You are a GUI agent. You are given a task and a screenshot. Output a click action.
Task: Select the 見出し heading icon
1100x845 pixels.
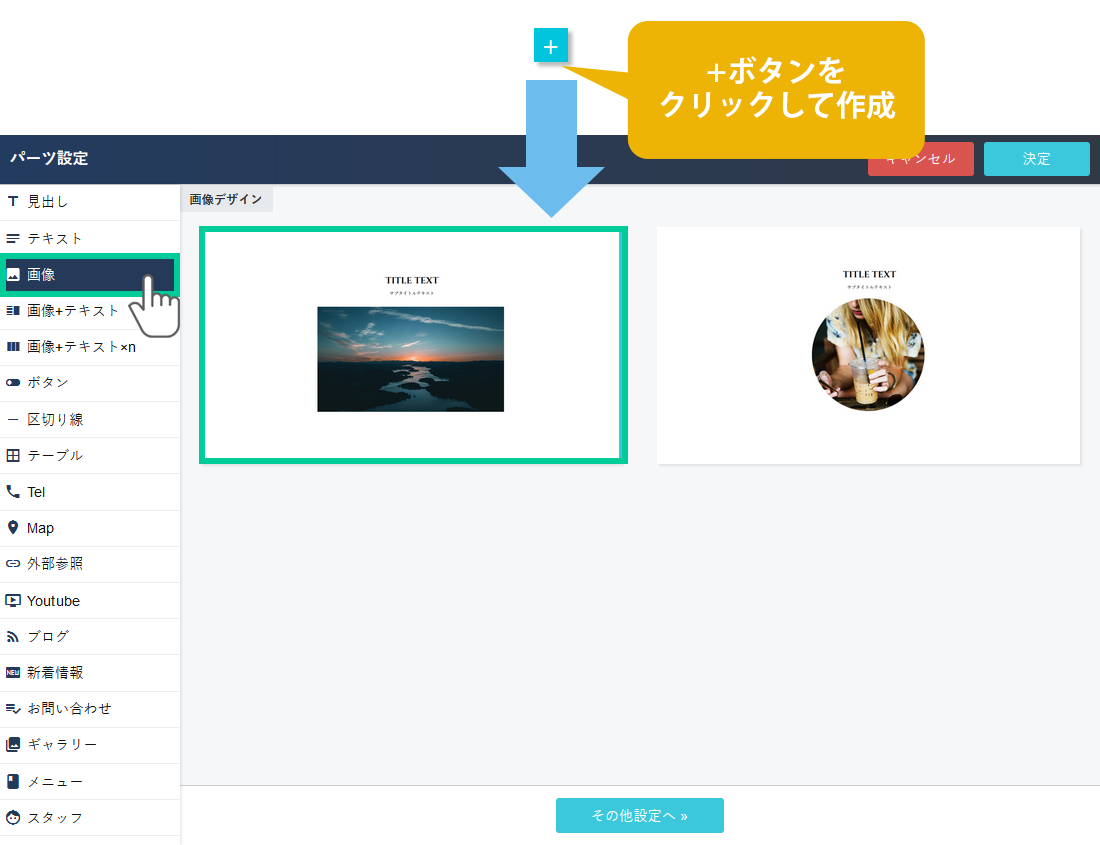[13, 202]
